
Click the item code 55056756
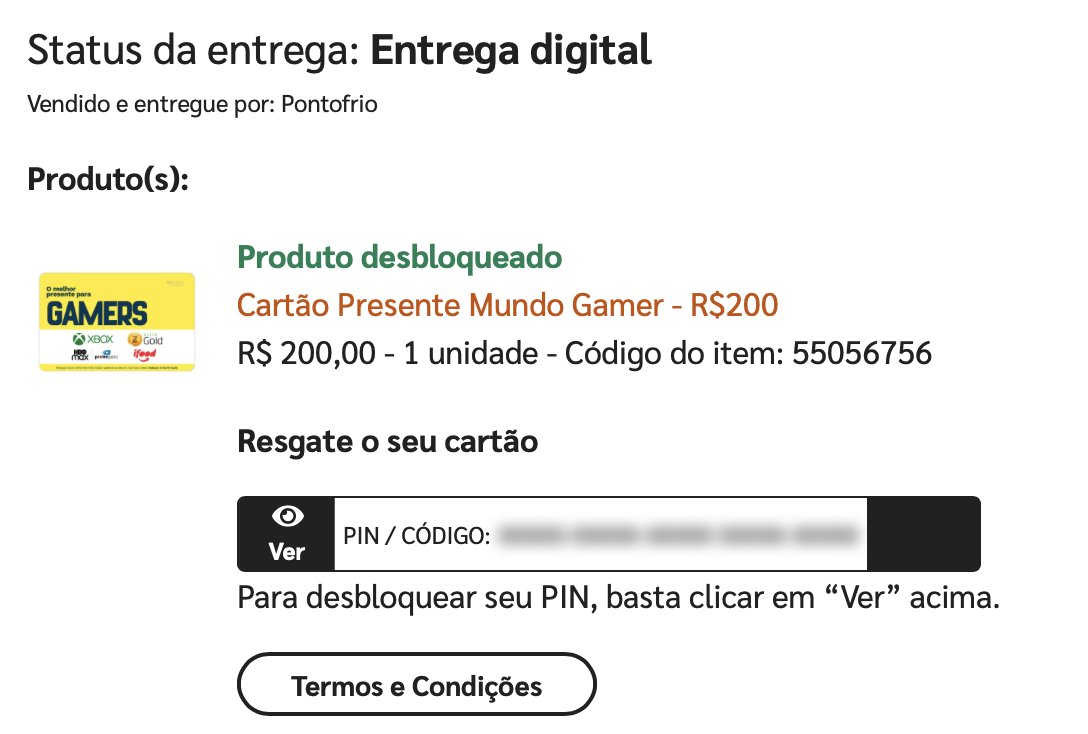click(x=862, y=353)
